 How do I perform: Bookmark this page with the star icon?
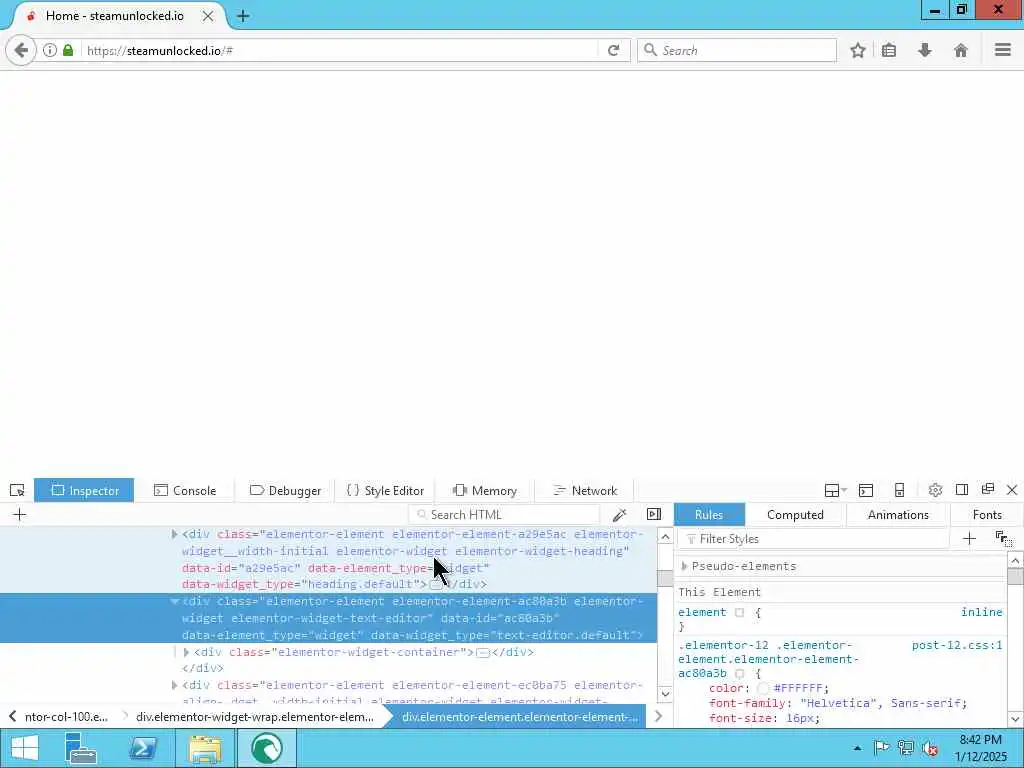(857, 50)
